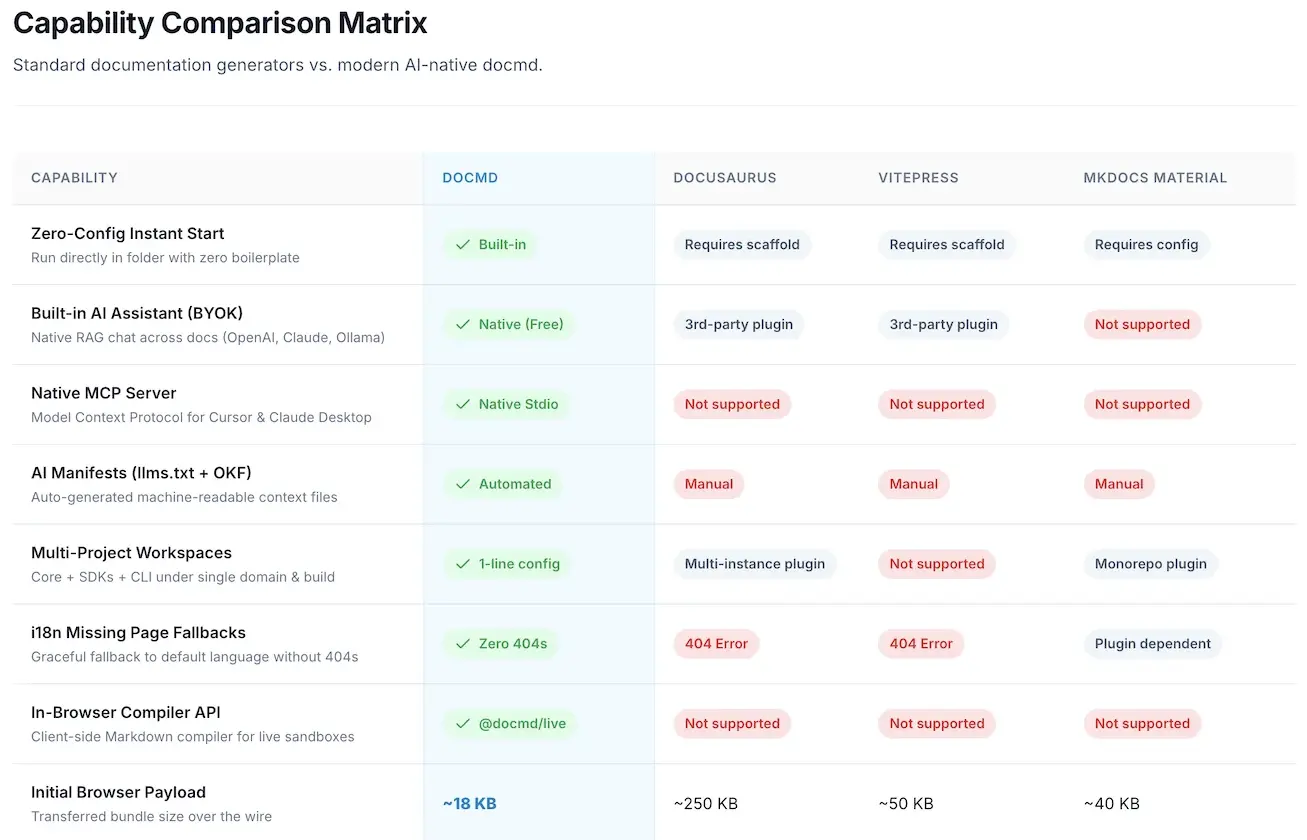1307x840 pixels.
Task: Click i18n Missing Page Fallbacks title
Action: 138,633
